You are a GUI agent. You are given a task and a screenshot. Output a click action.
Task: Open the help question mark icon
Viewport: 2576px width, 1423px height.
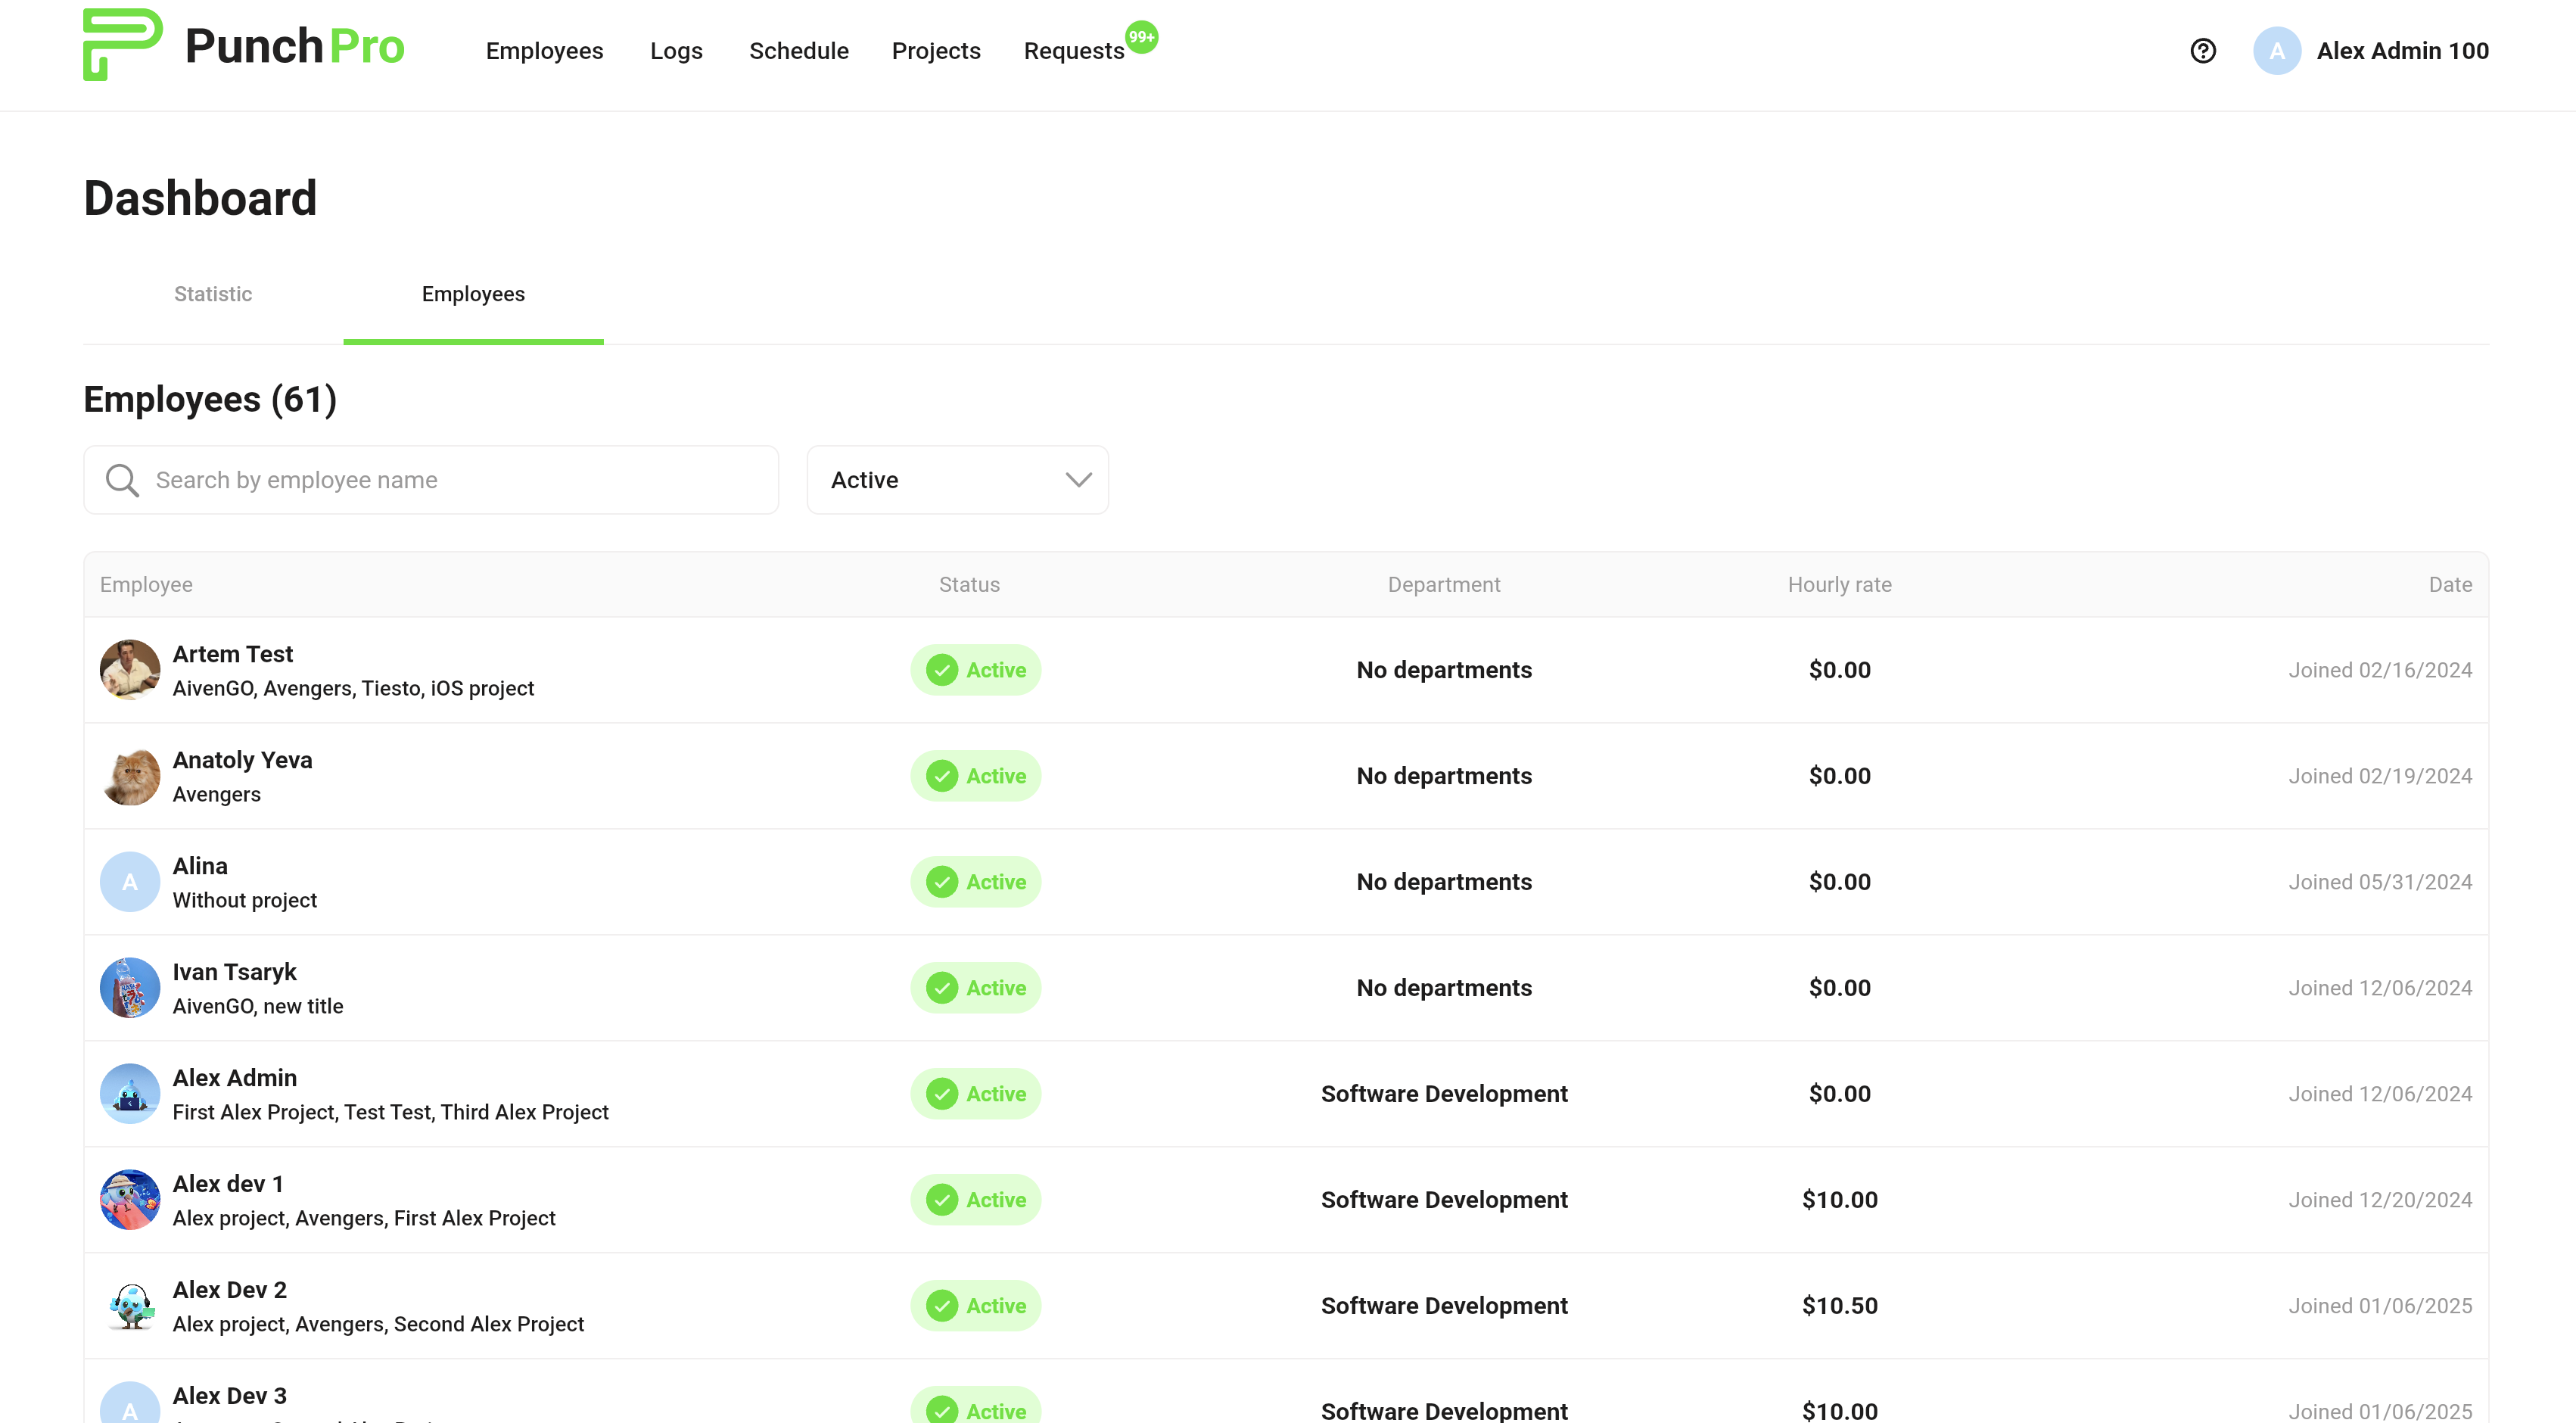pyautogui.click(x=2202, y=51)
